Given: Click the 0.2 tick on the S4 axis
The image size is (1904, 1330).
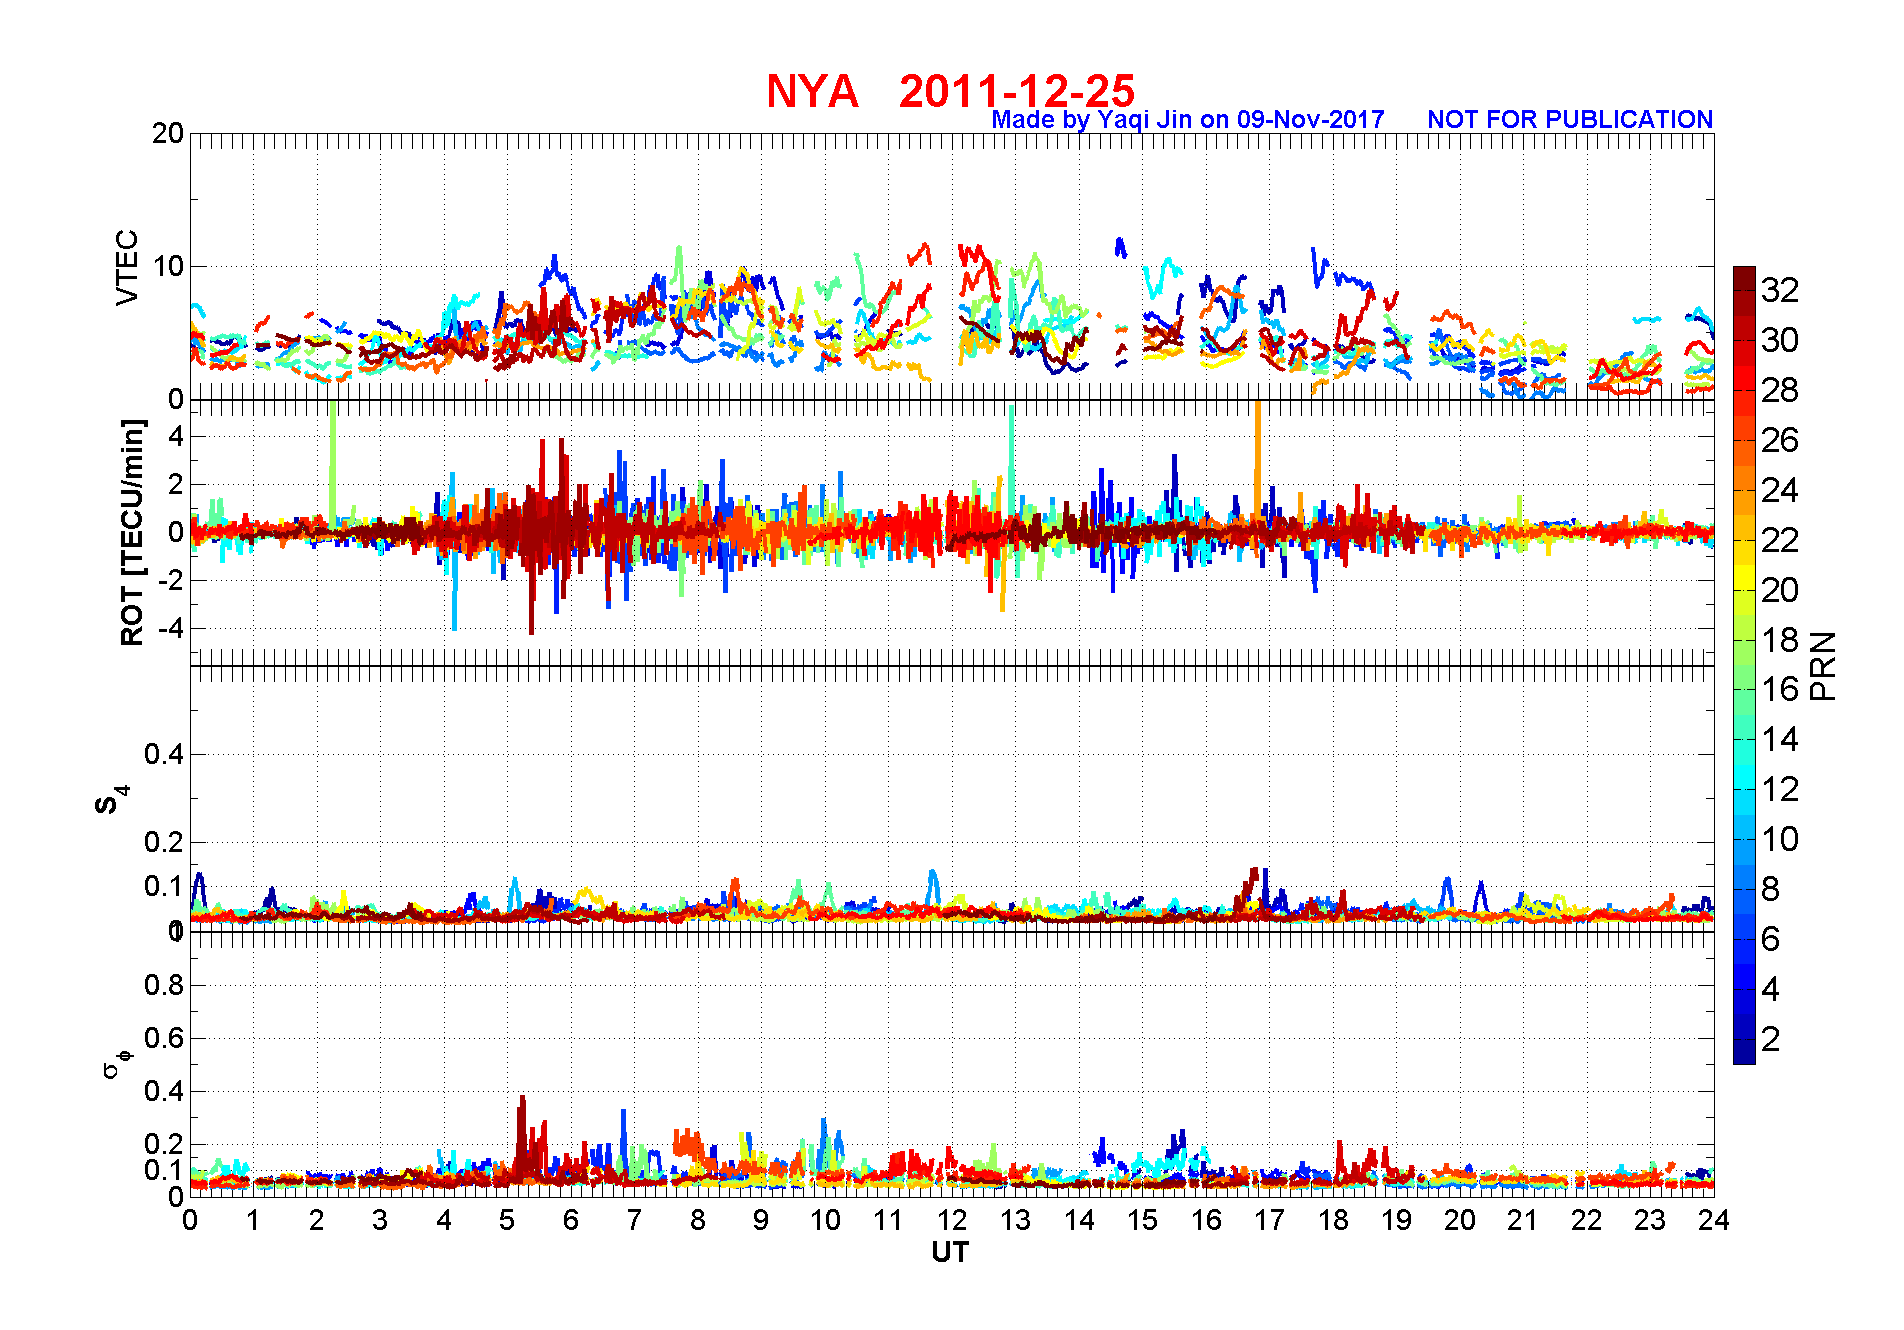Looking at the screenshot, I should pos(164,842).
